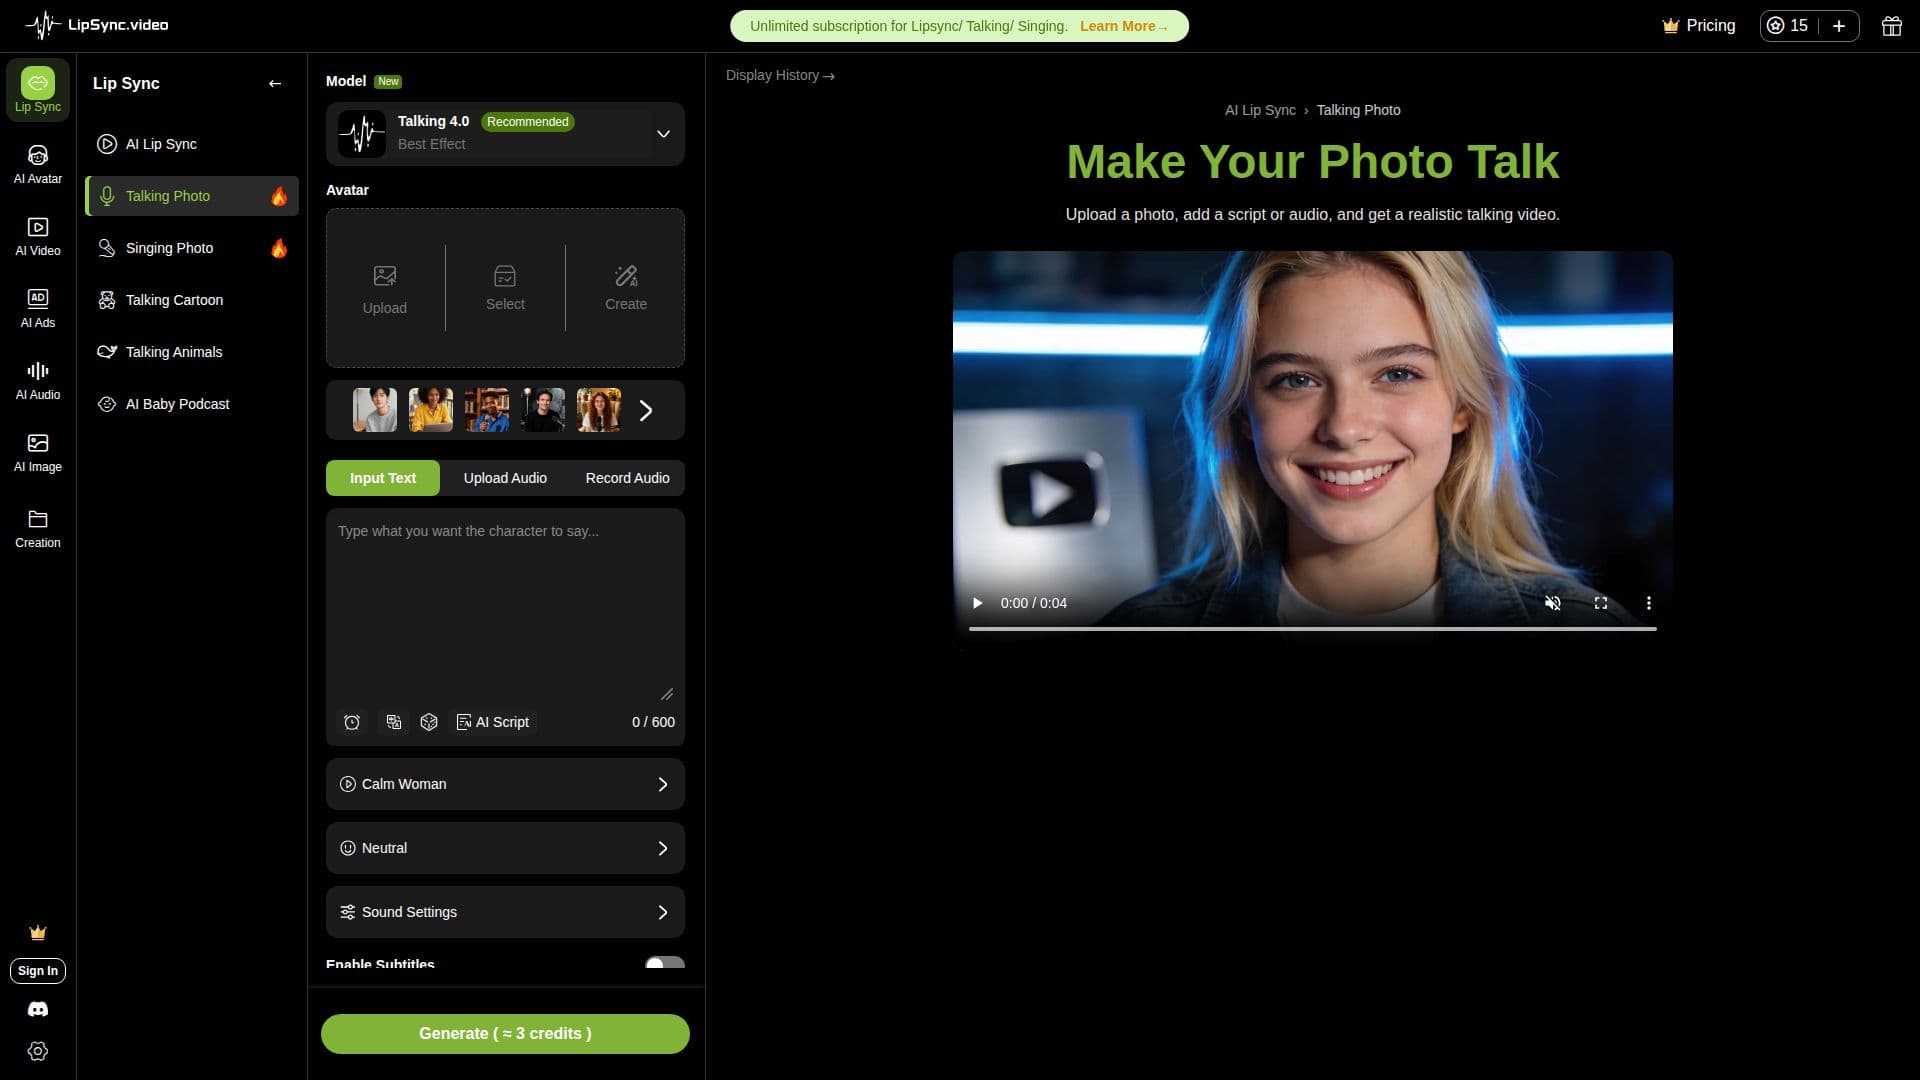Image resolution: width=1920 pixels, height=1080 pixels.
Task: Select AI Lip Sync menu item
Action: [x=192, y=144]
